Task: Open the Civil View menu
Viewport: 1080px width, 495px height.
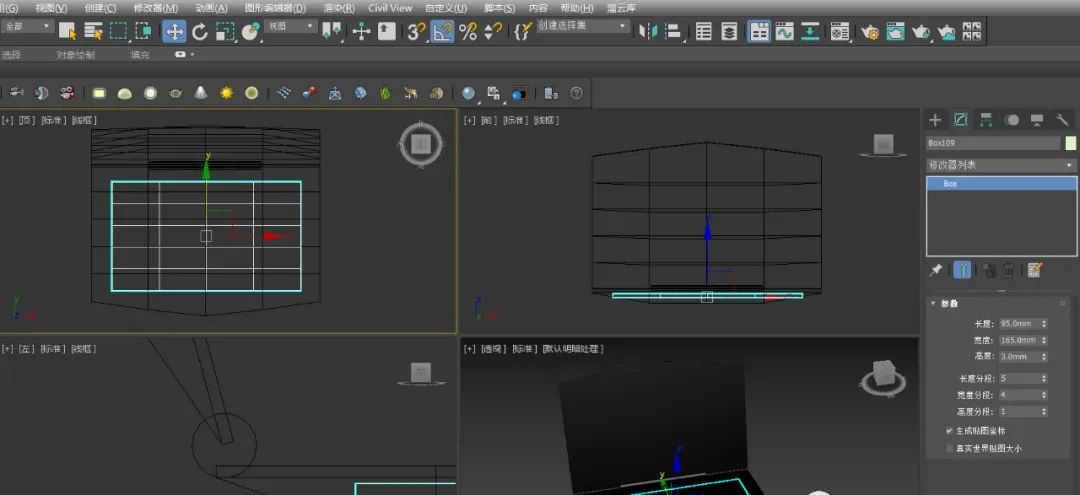Action: click(390, 8)
